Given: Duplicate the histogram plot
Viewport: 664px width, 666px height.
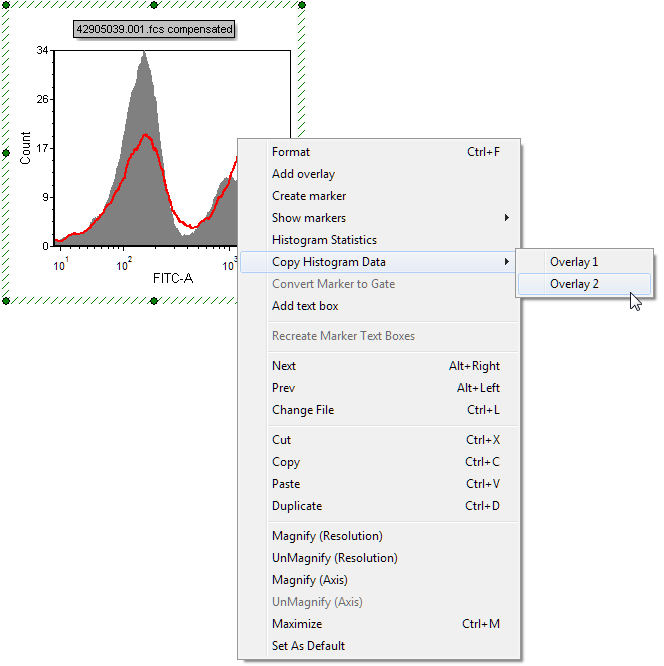Looking at the screenshot, I should tap(297, 506).
